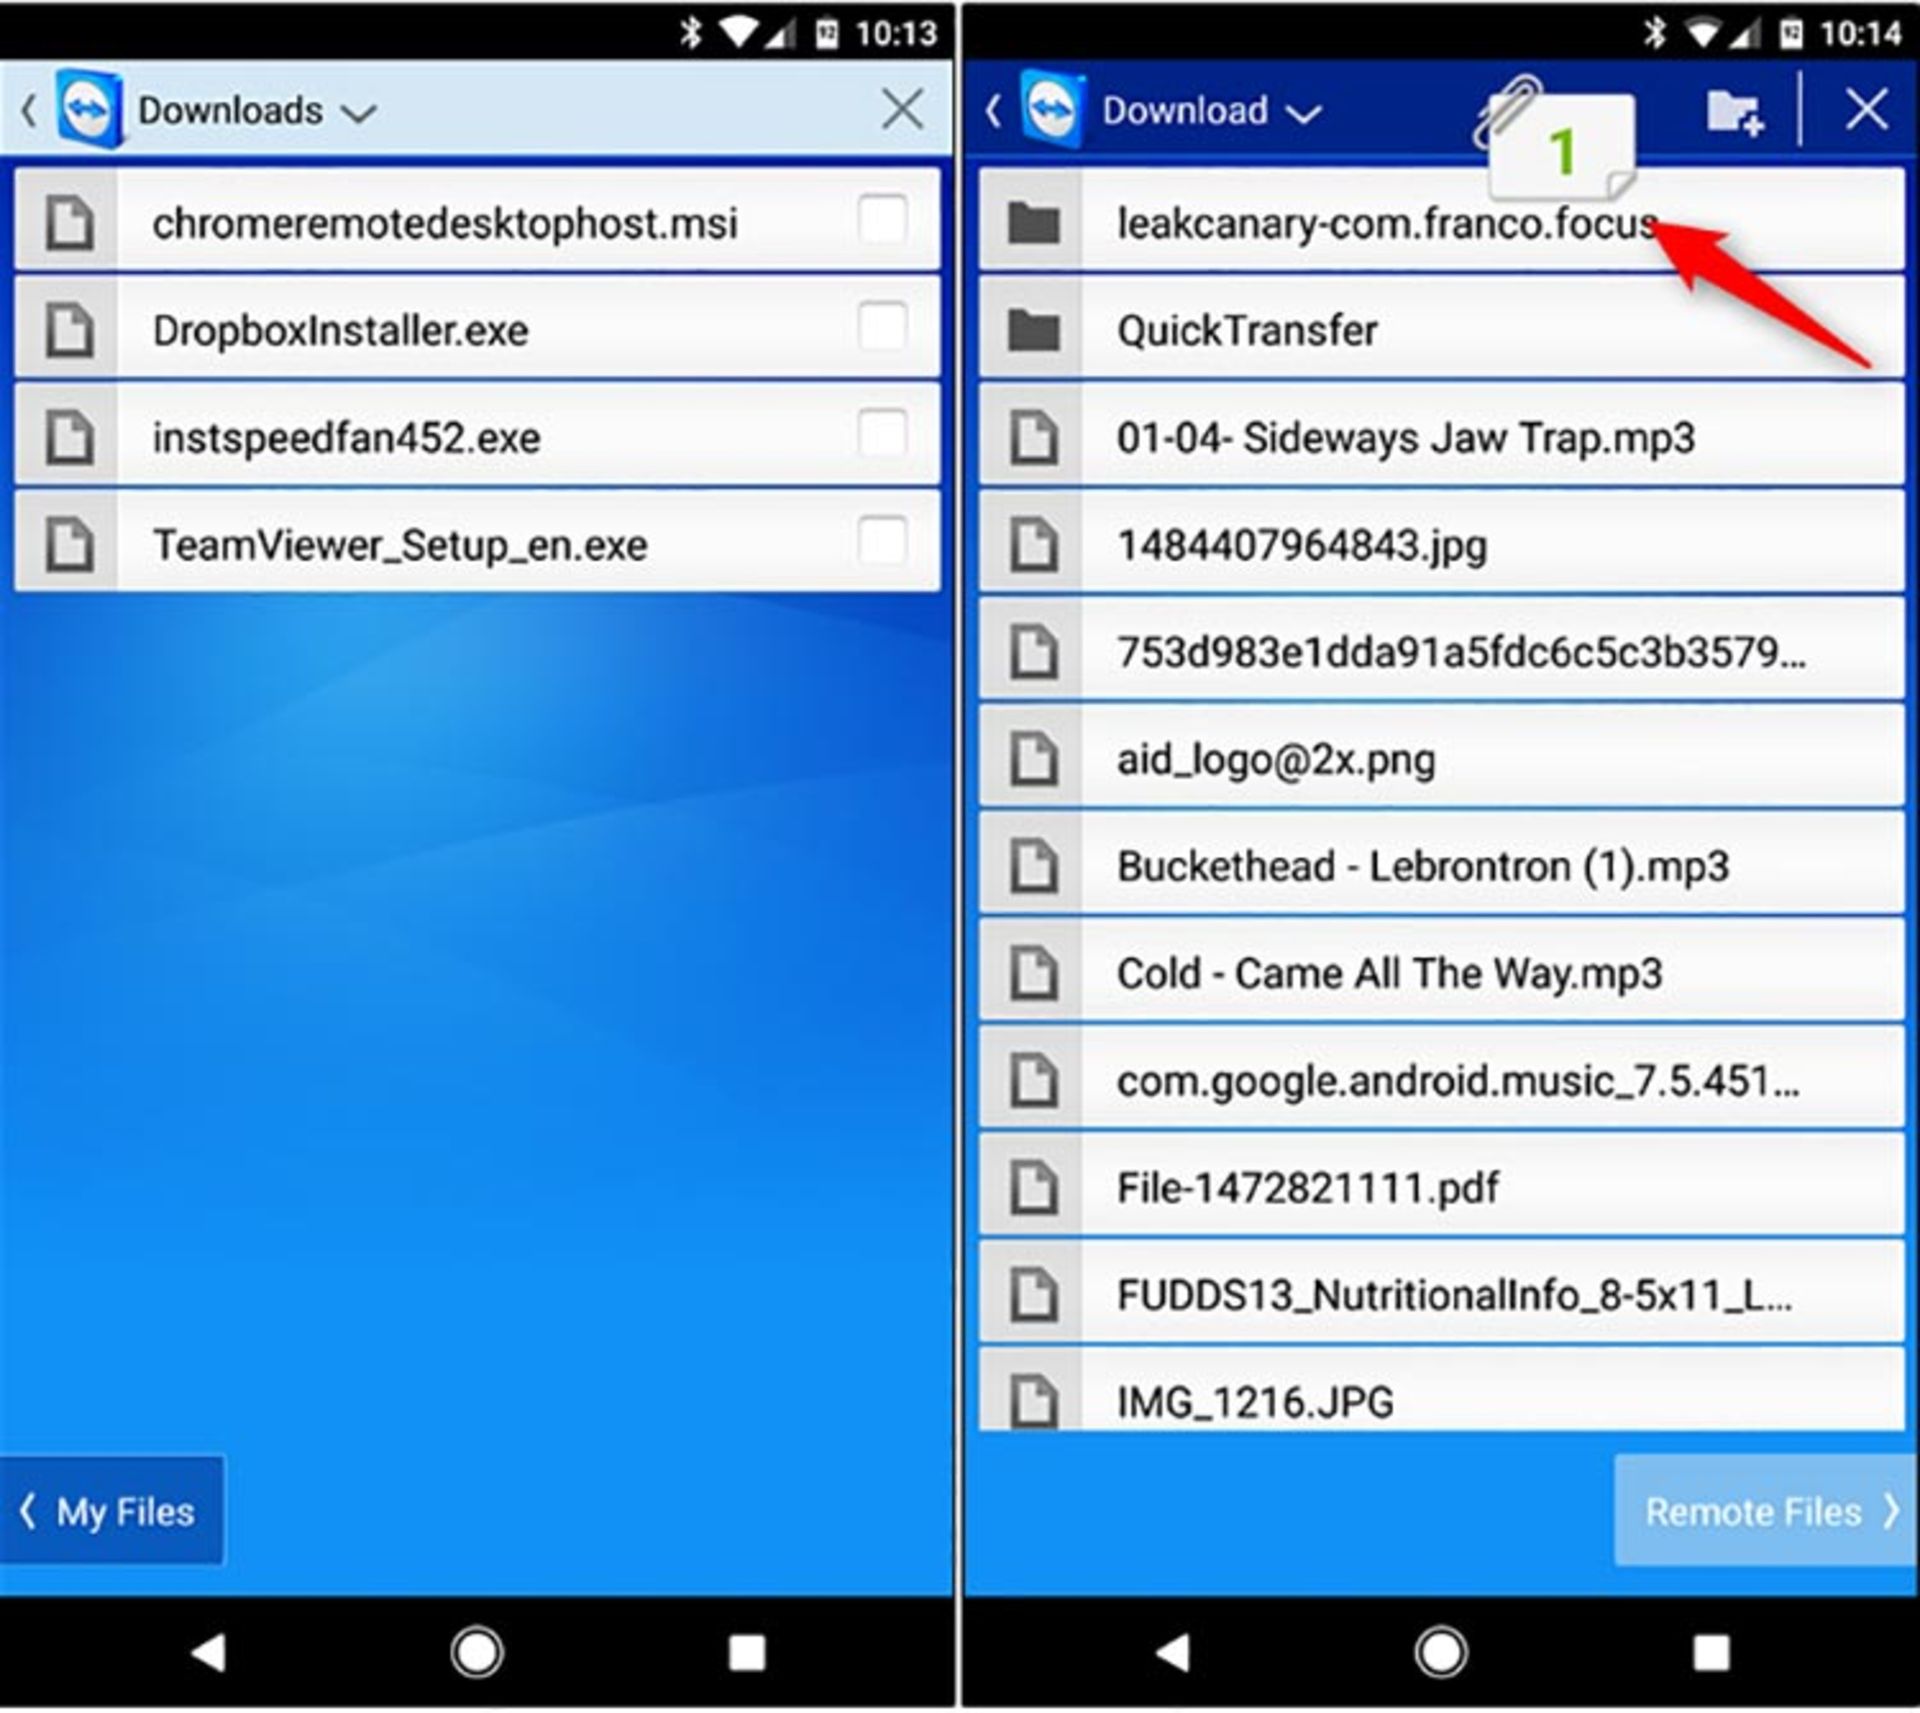Expand the Download folder dropdown on the right
1920x1713 pixels.
click(1303, 113)
